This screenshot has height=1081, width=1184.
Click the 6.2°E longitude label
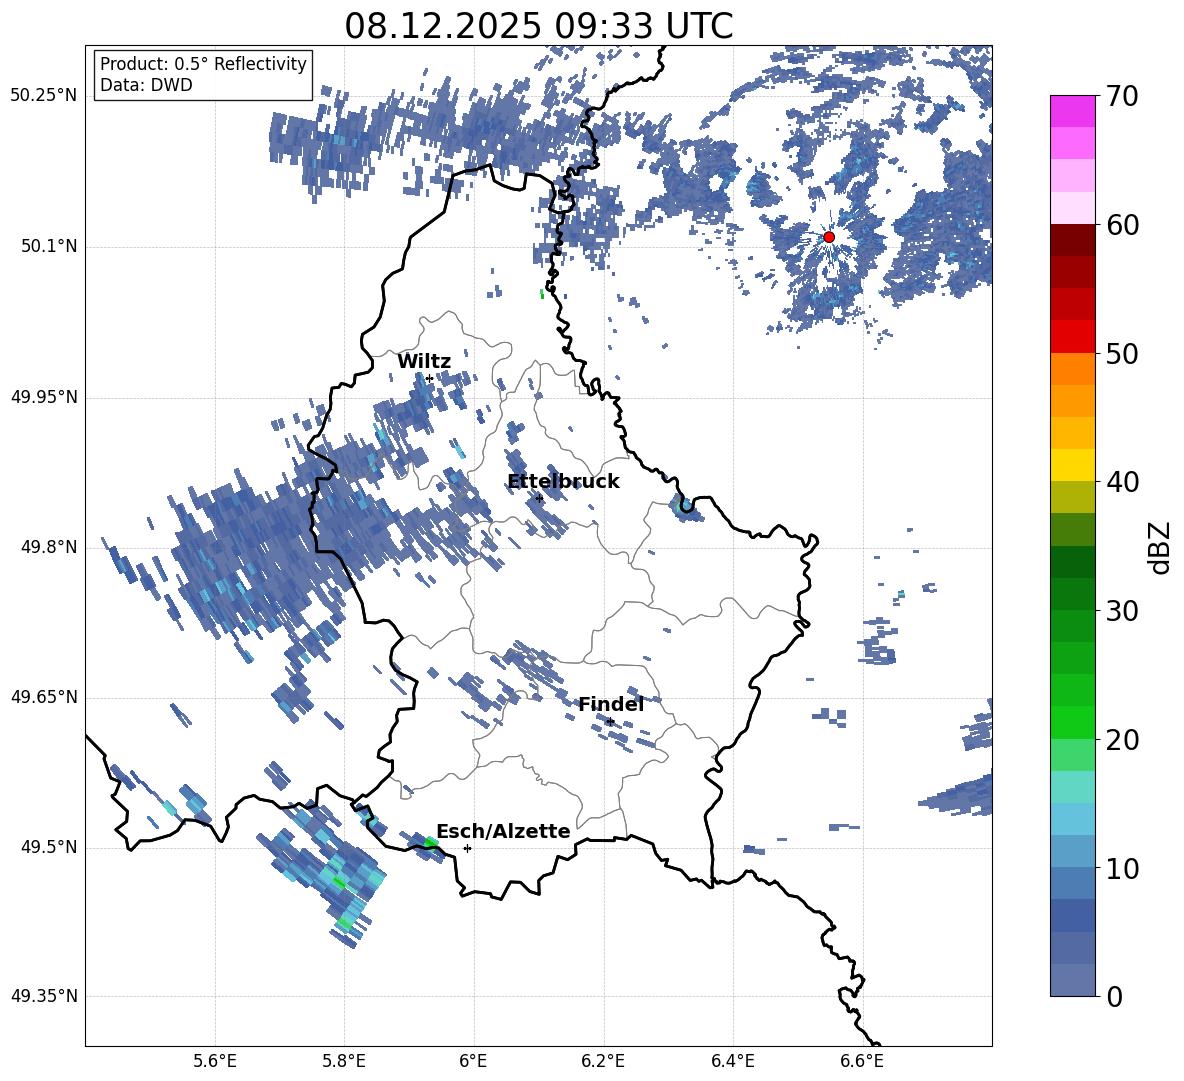[x=603, y=1061]
